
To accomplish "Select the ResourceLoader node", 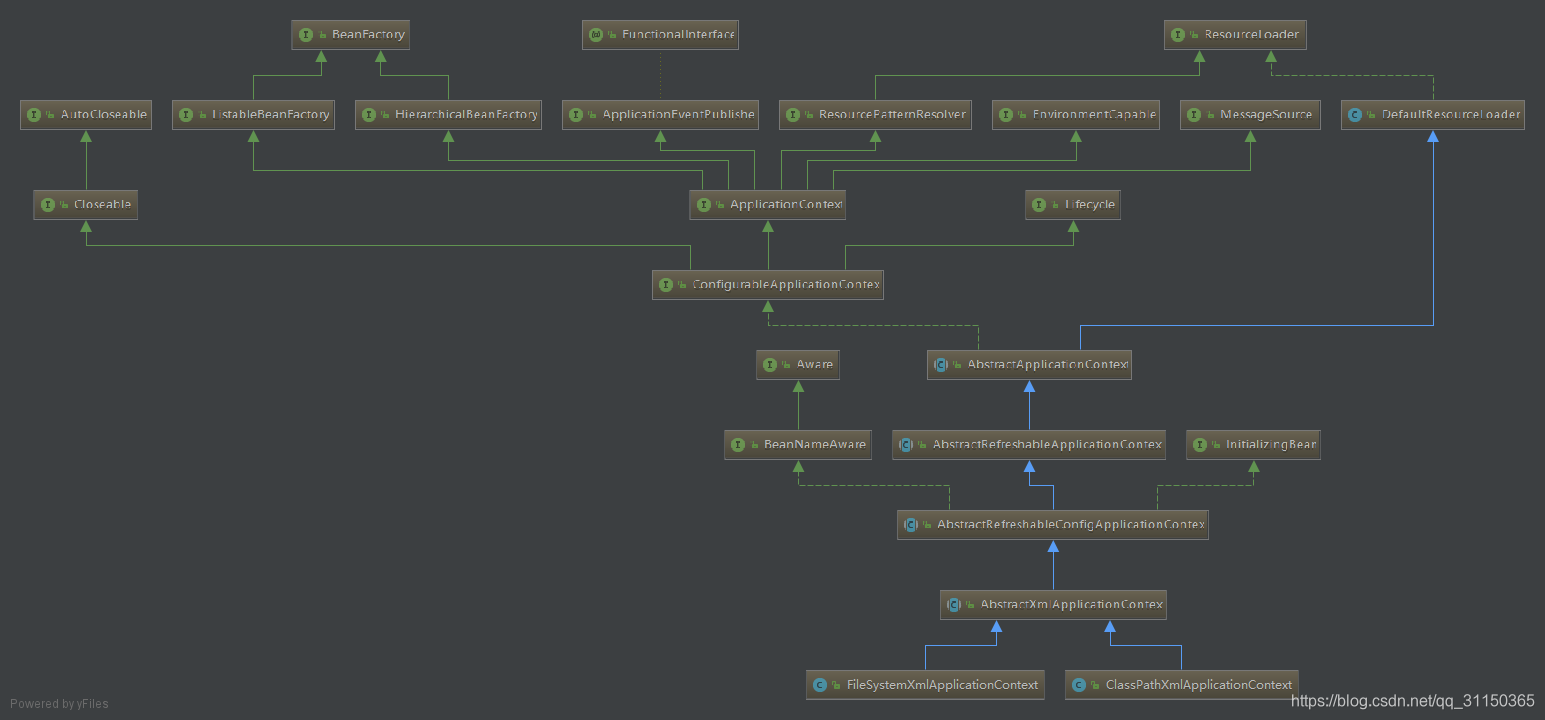I will (x=1235, y=35).
